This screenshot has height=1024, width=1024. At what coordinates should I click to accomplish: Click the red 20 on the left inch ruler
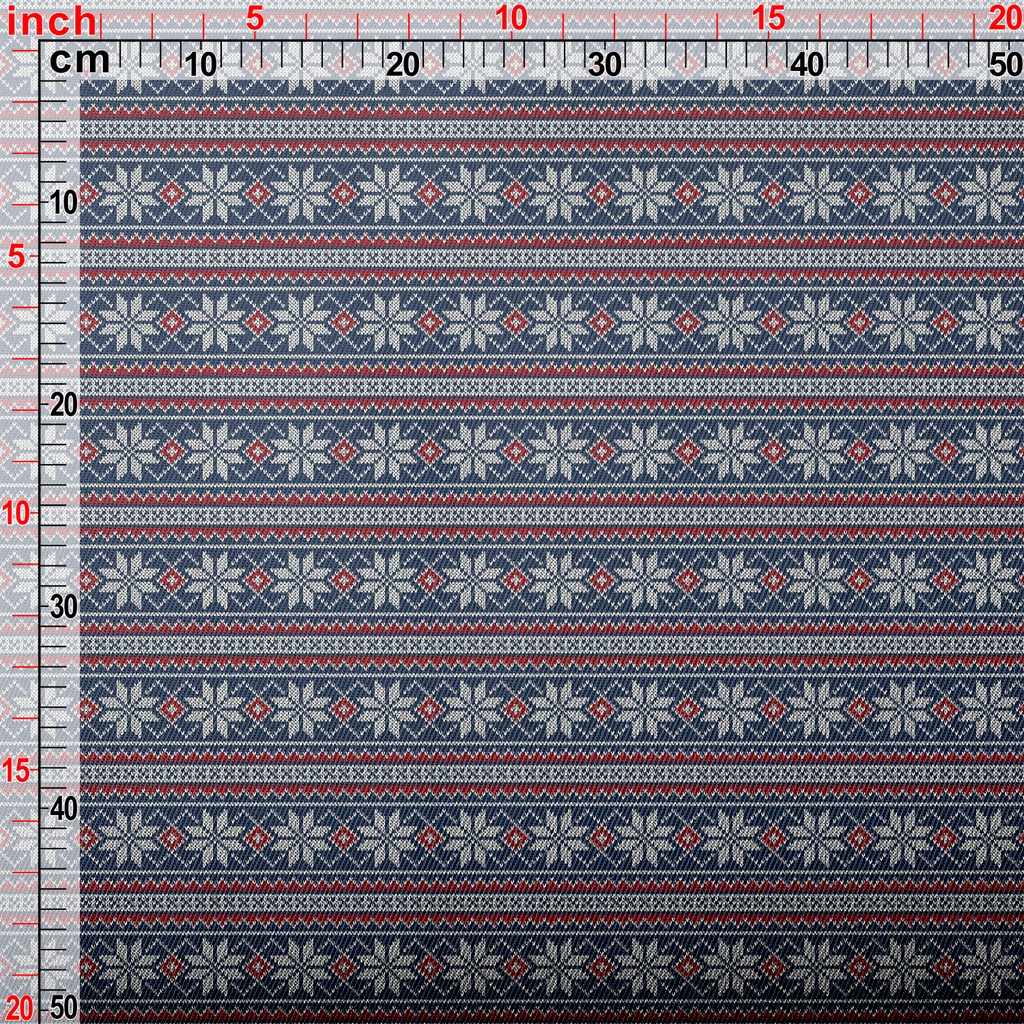coord(19,1006)
